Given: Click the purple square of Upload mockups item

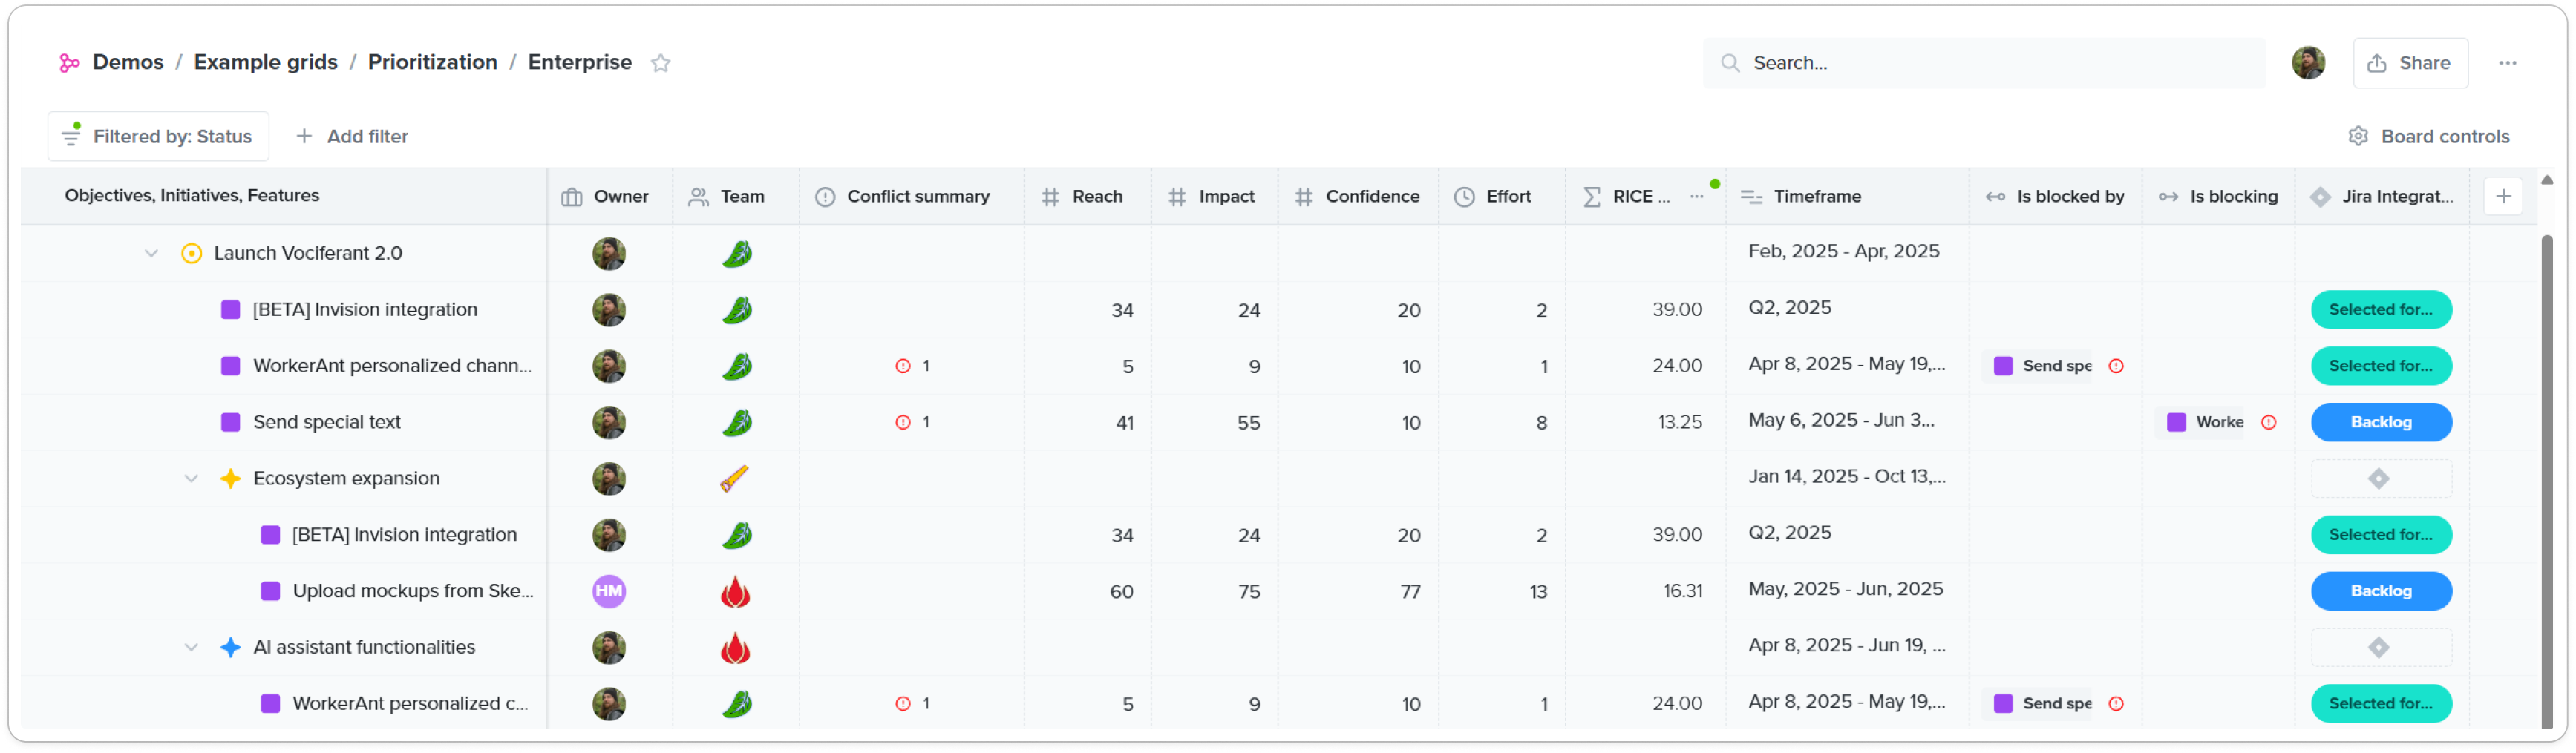Looking at the screenshot, I should pos(270,591).
